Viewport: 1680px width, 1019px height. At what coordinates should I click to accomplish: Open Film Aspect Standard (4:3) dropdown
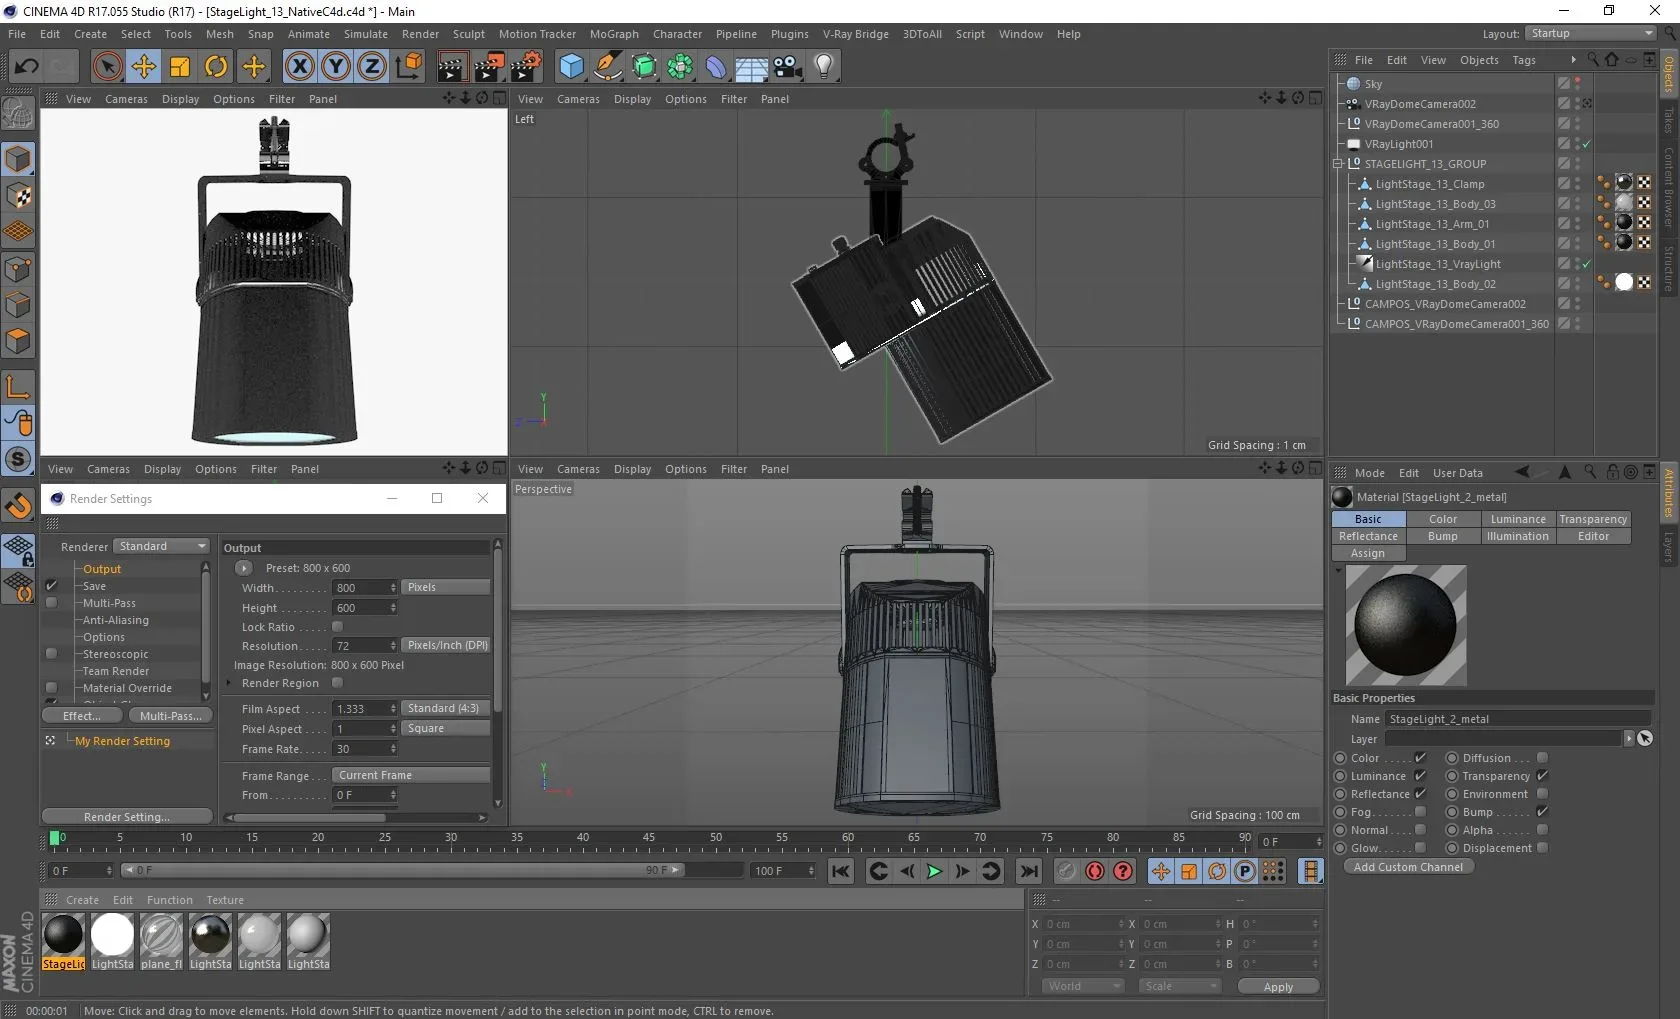click(446, 708)
